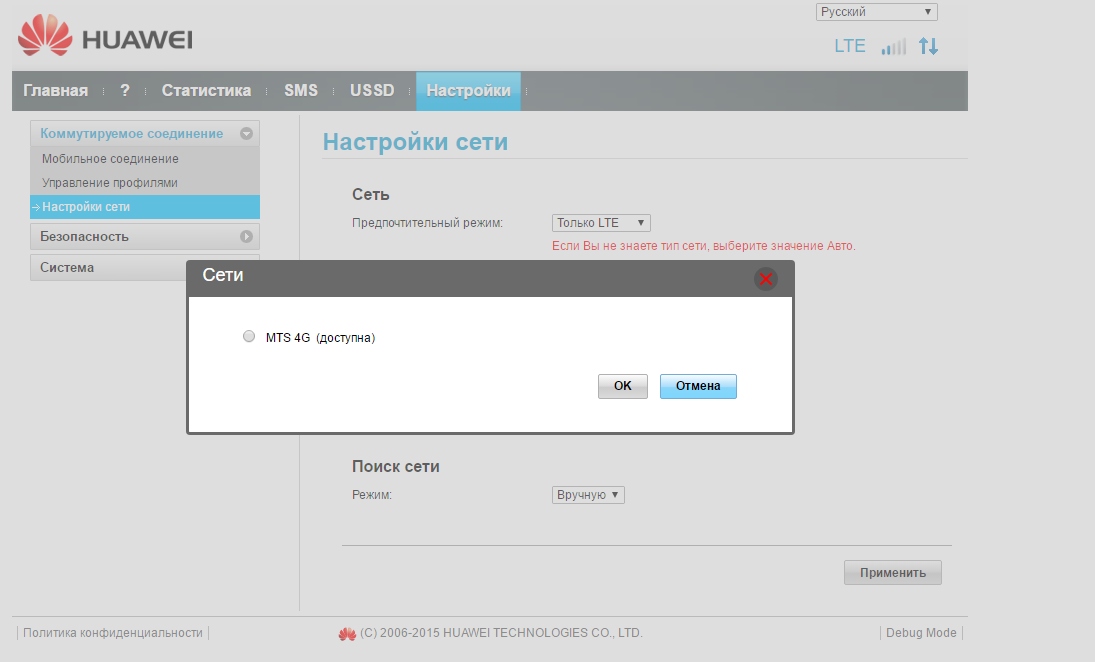The image size is (1095, 662).
Task: Click the Применить button
Action: click(x=893, y=573)
